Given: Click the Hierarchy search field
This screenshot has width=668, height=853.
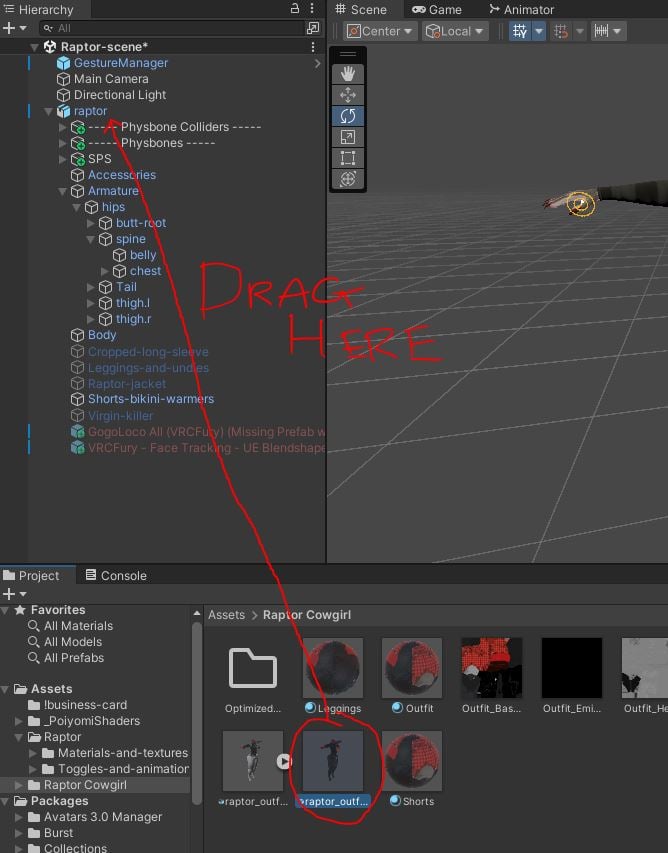Looking at the screenshot, I should [178, 28].
